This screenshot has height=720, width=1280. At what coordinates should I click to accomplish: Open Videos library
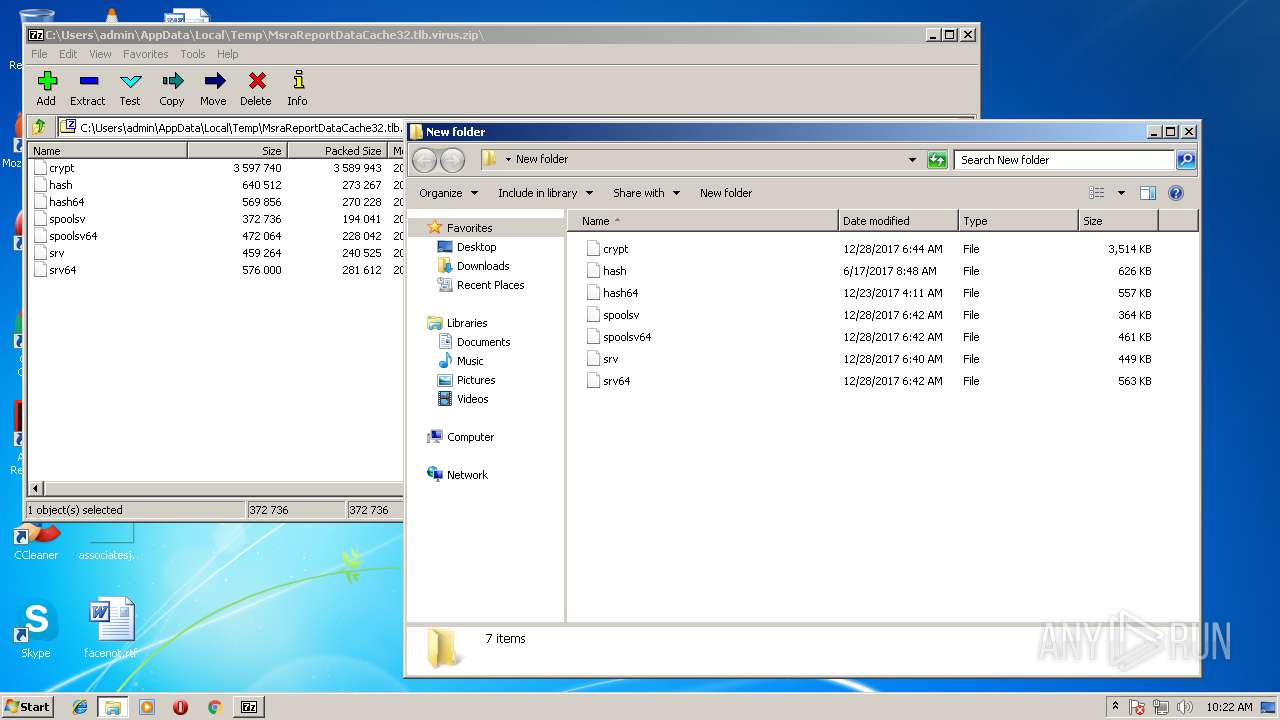(x=472, y=399)
